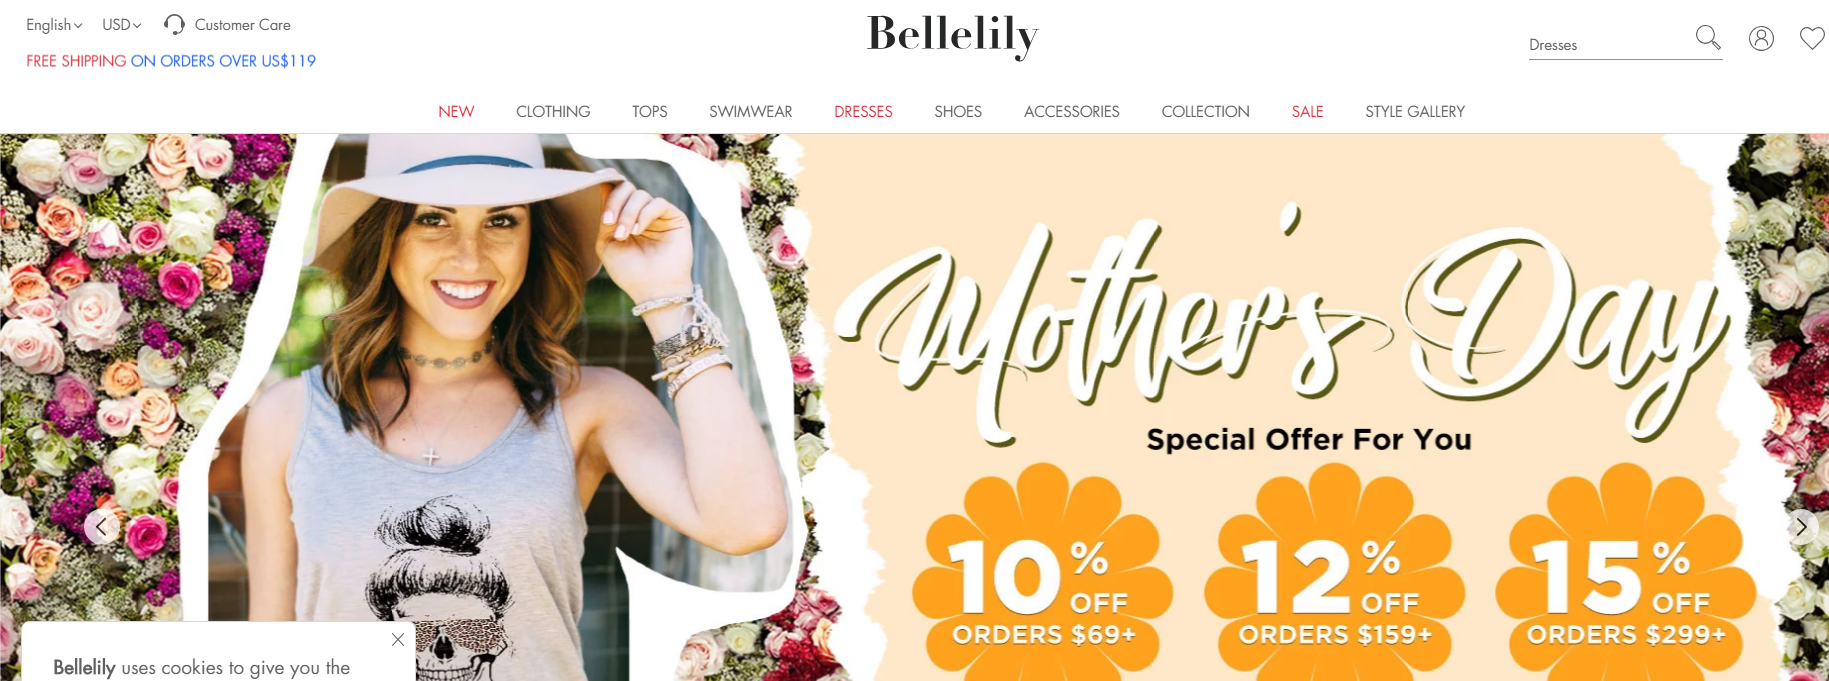This screenshot has height=681, width=1829.
Task: Advance to next banner slide arrow
Action: click(x=1801, y=526)
